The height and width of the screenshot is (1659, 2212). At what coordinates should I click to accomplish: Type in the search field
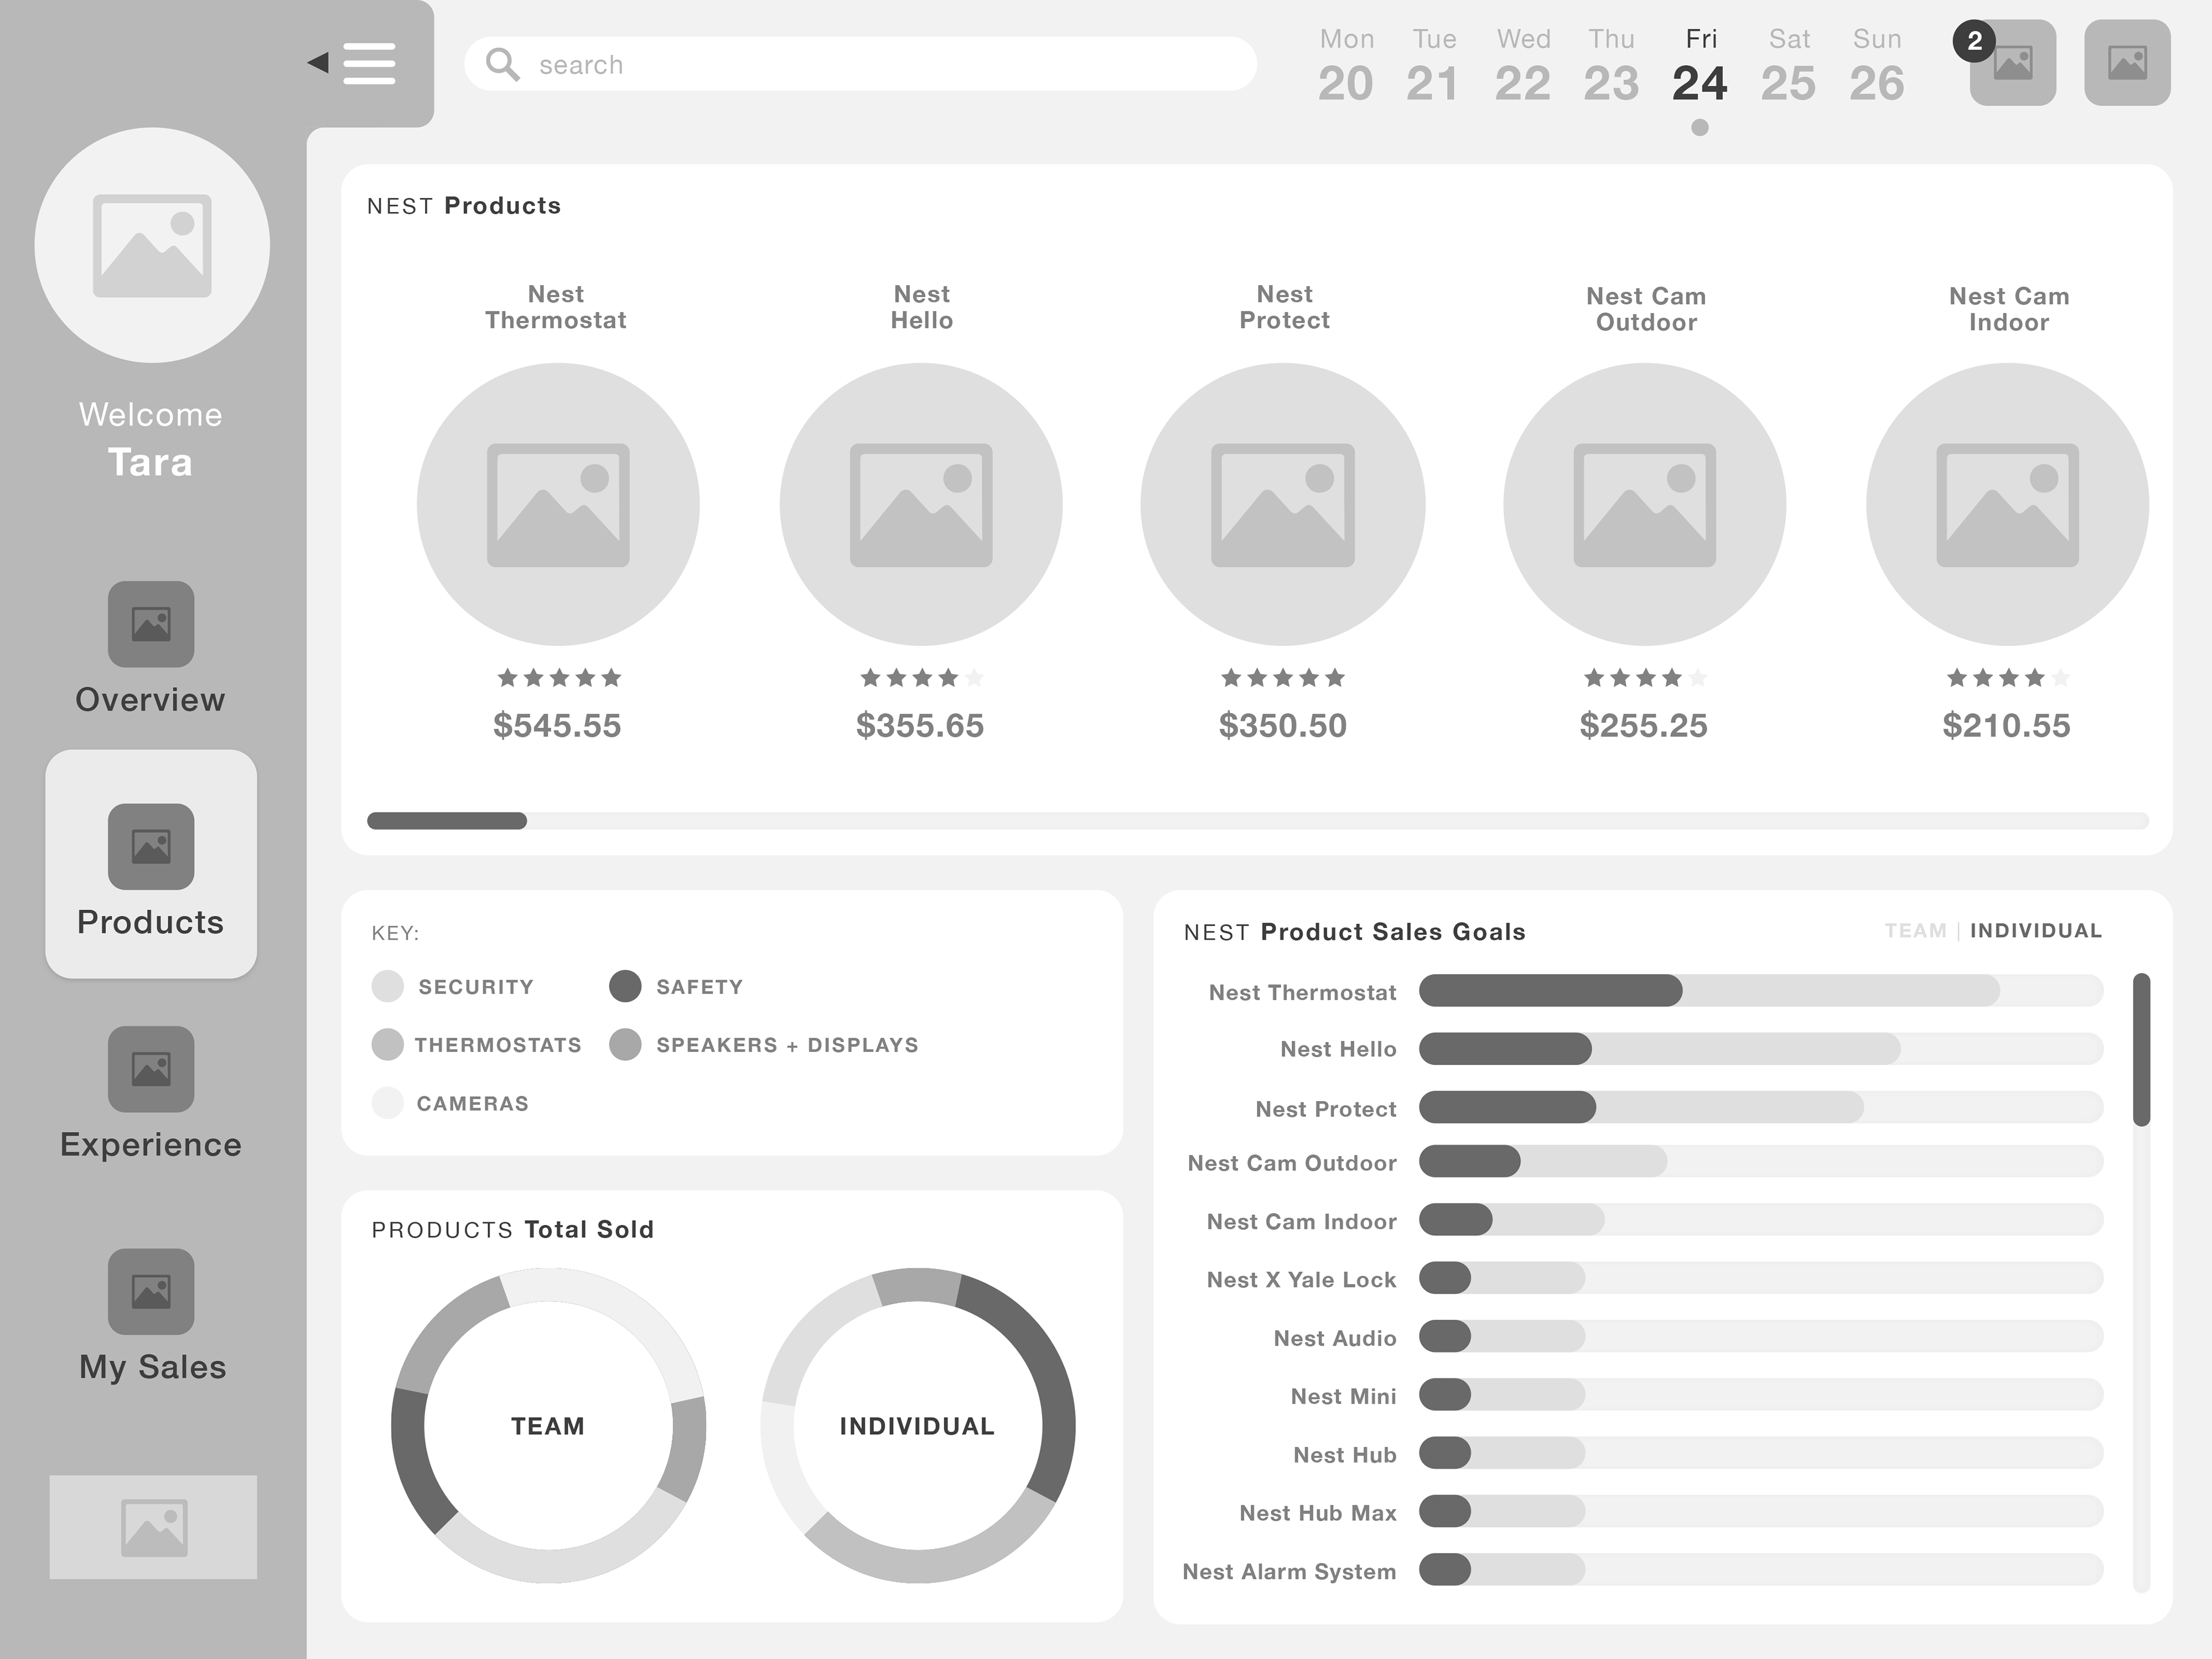(860, 64)
